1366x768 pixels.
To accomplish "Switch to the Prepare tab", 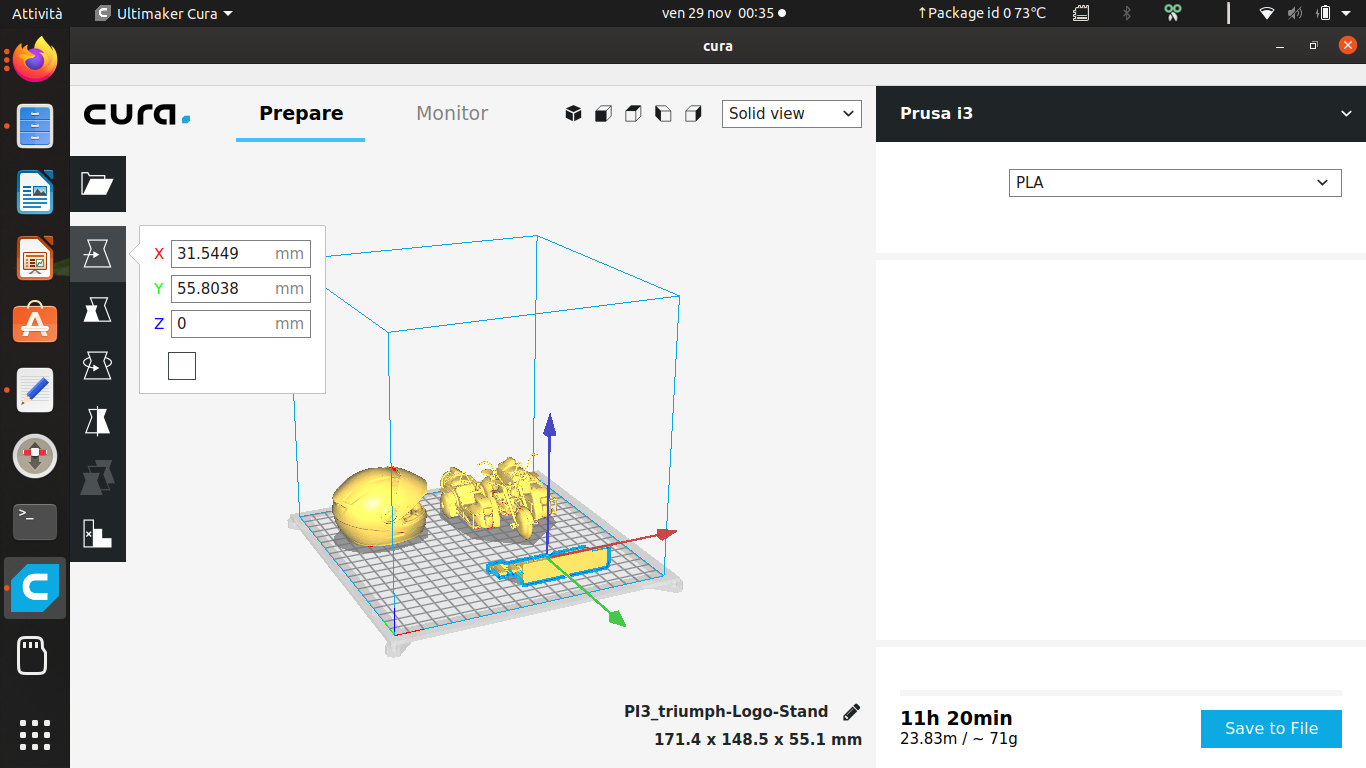I will pos(301,114).
